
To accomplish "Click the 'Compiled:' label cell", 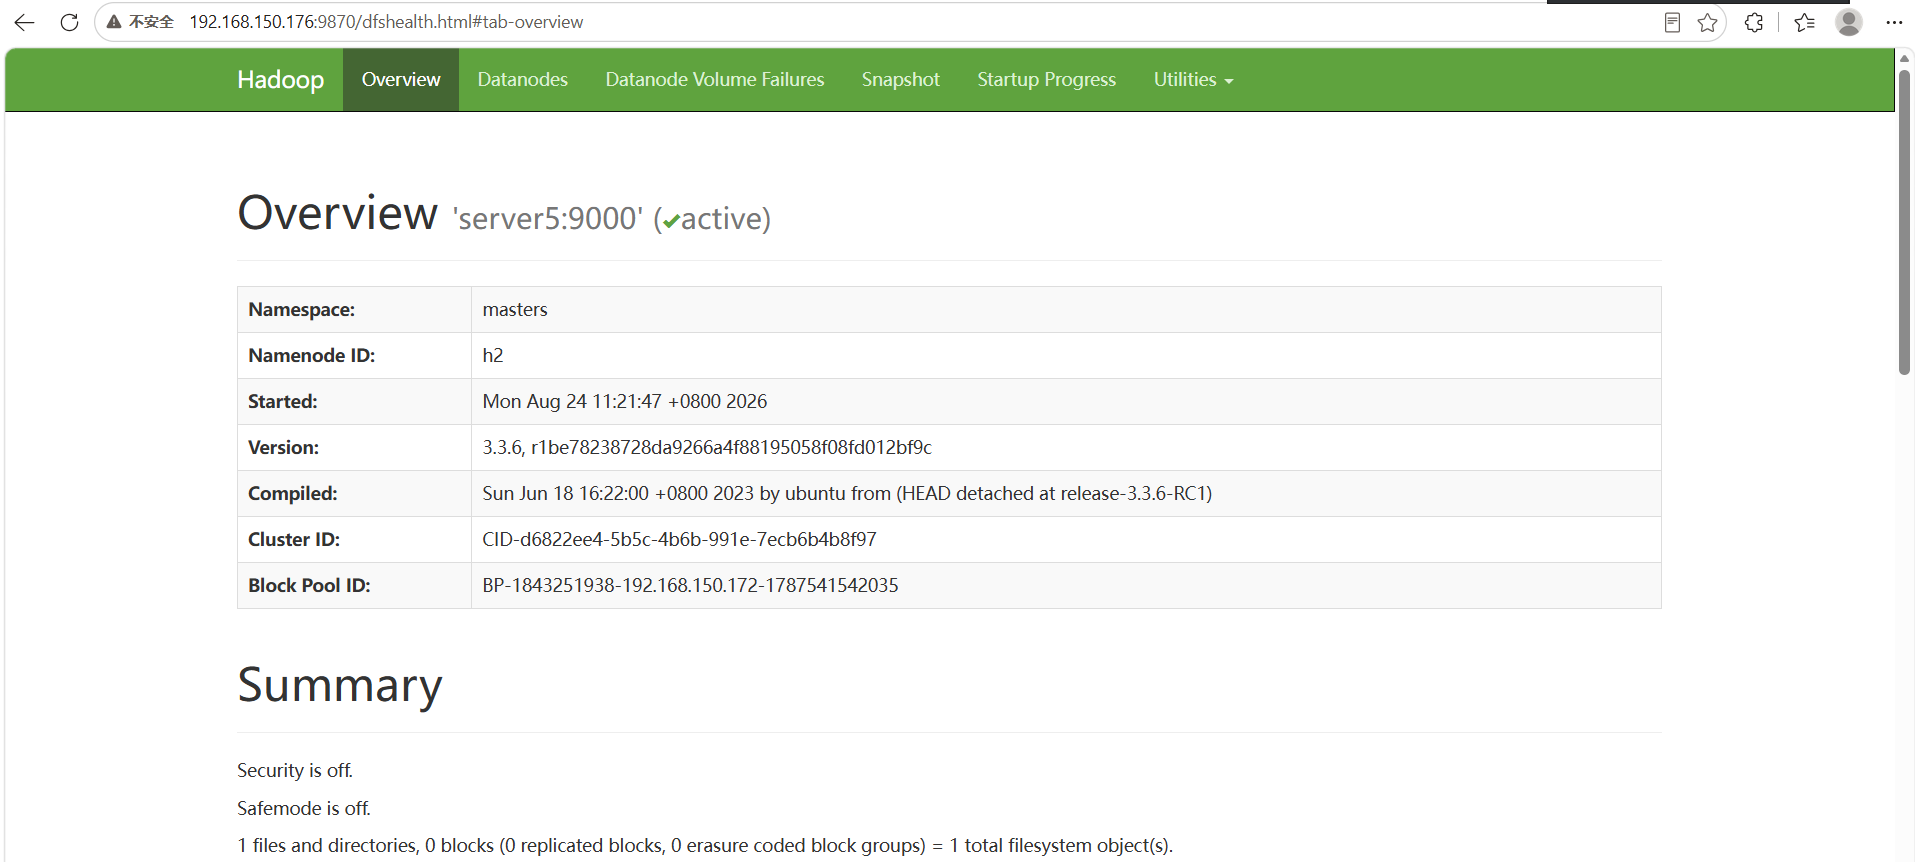I will [x=354, y=494].
